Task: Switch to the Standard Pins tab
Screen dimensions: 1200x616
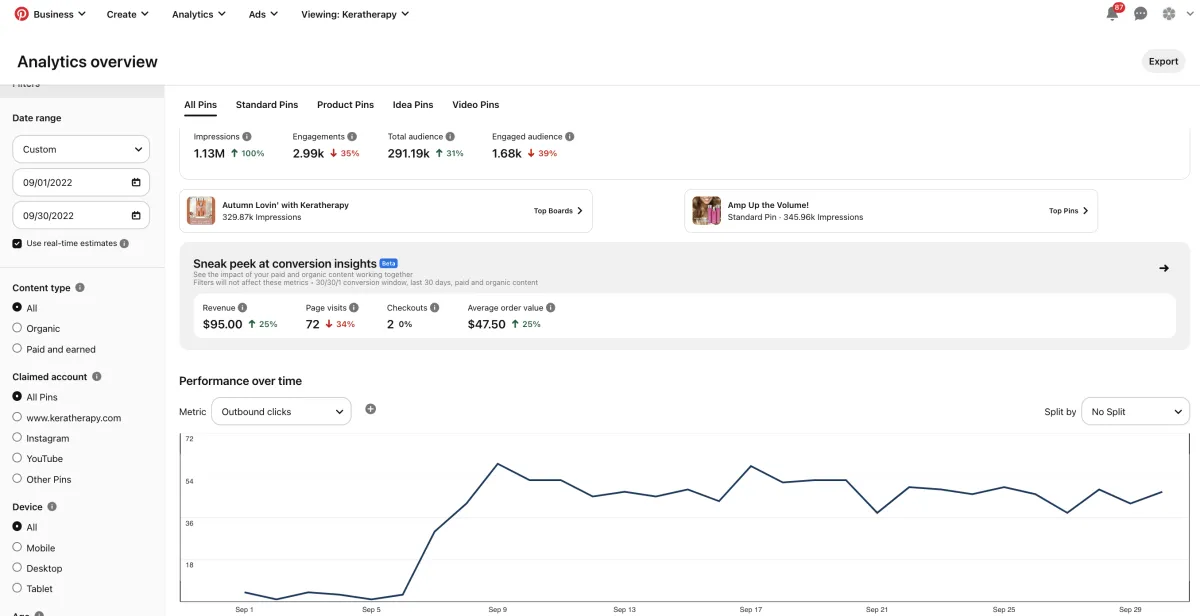Action: tap(267, 105)
